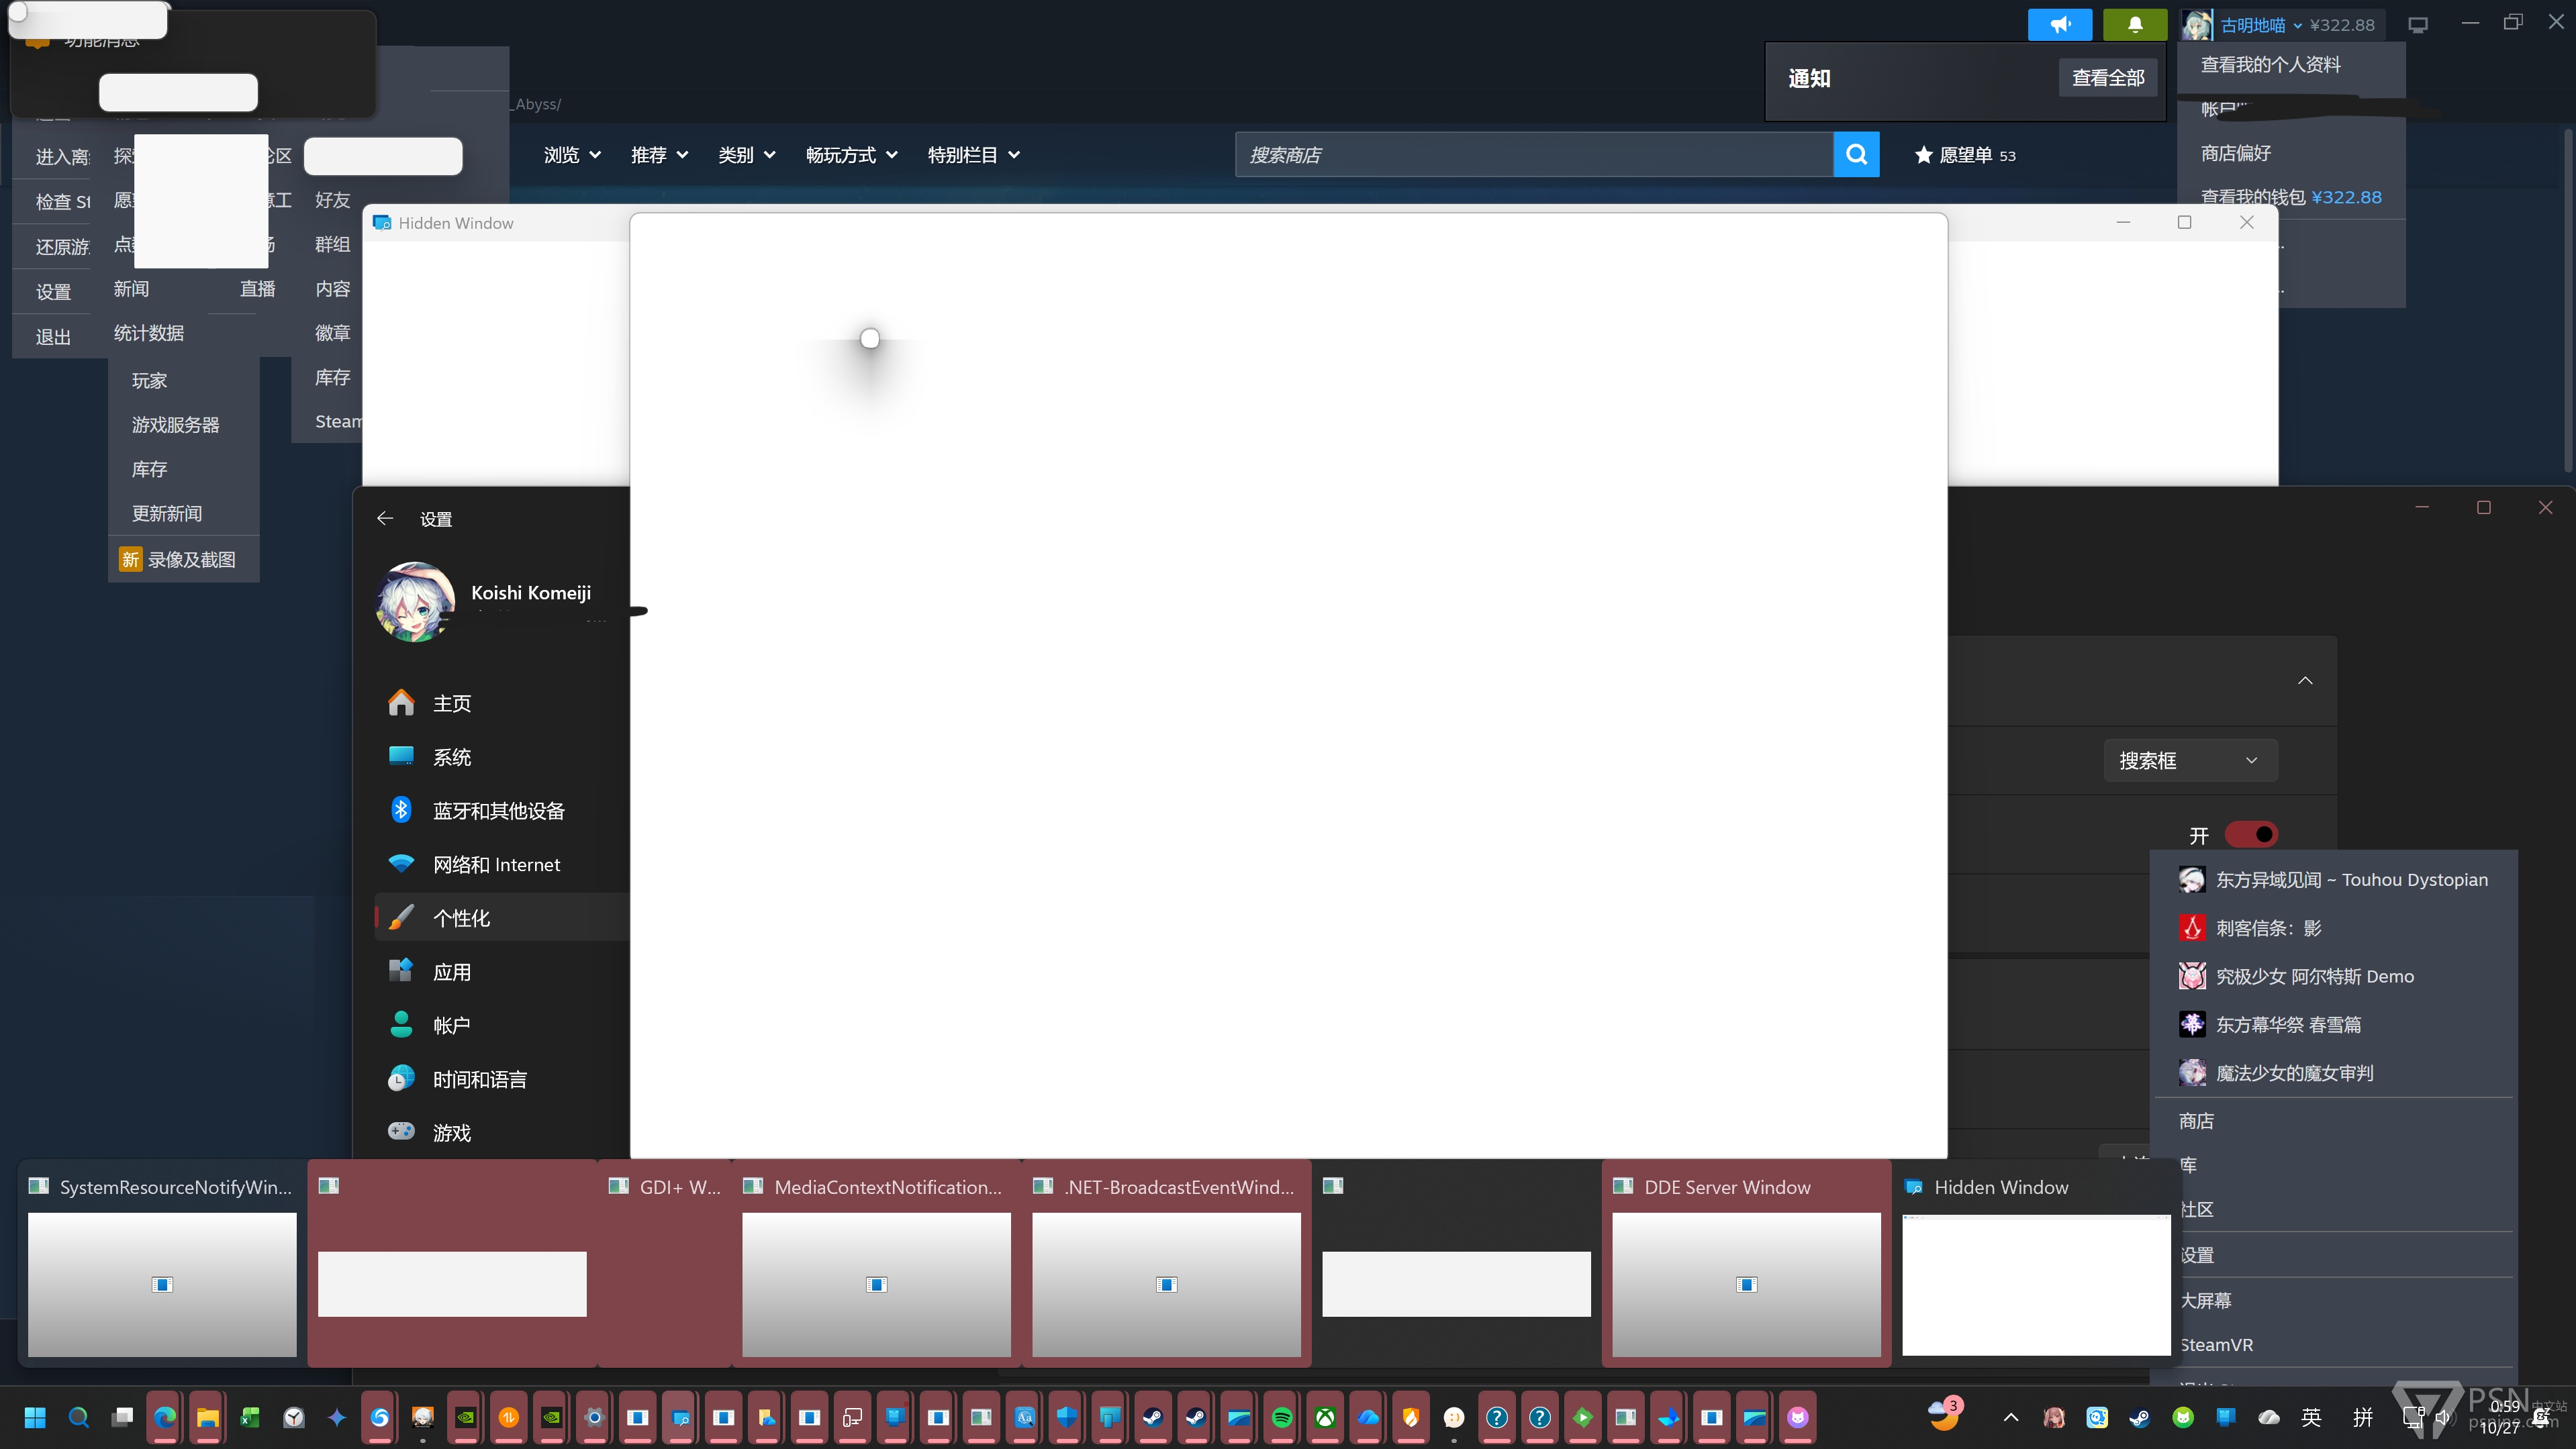Click 查看全部 in notifications panel
The width and height of the screenshot is (2576, 1449).
pos(2108,78)
